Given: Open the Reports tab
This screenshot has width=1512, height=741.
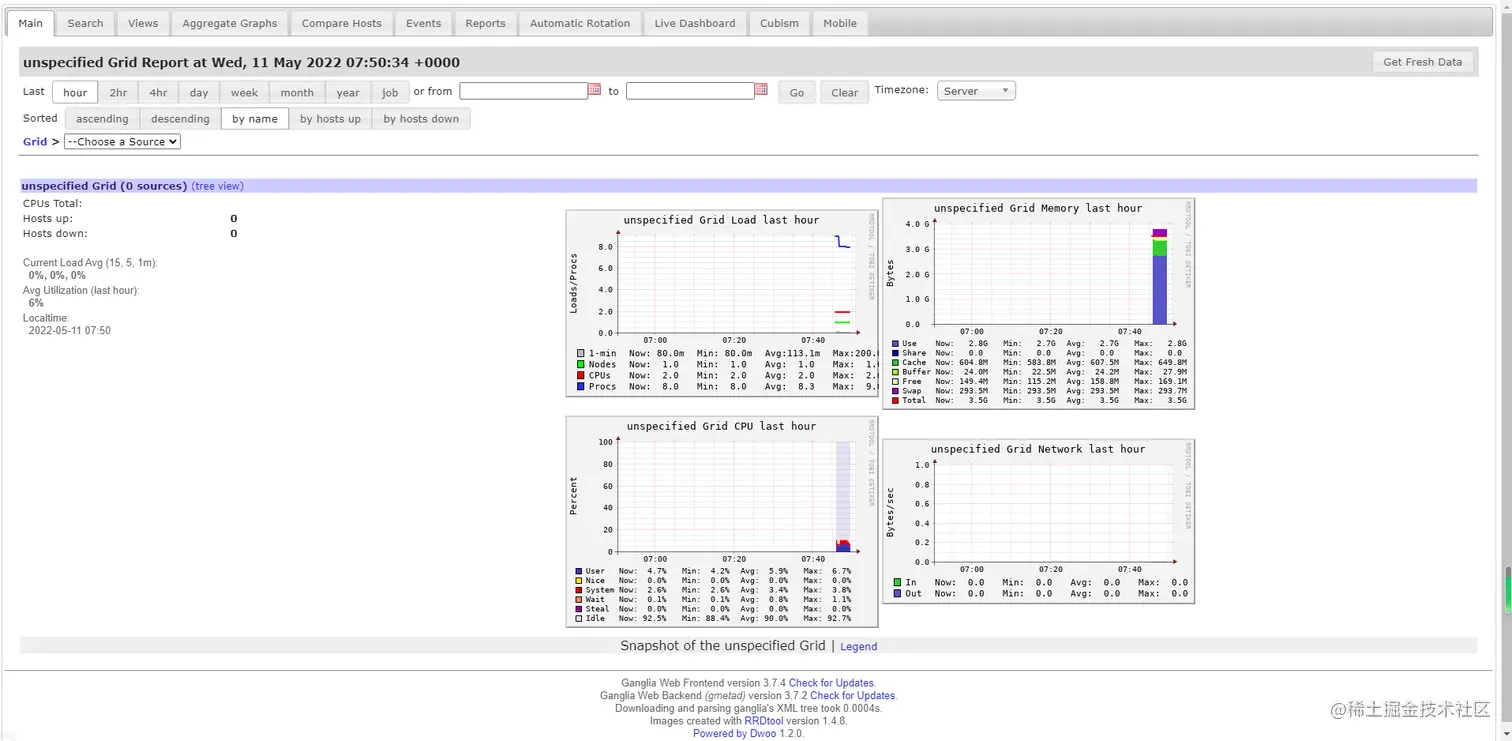Looking at the screenshot, I should [x=485, y=23].
